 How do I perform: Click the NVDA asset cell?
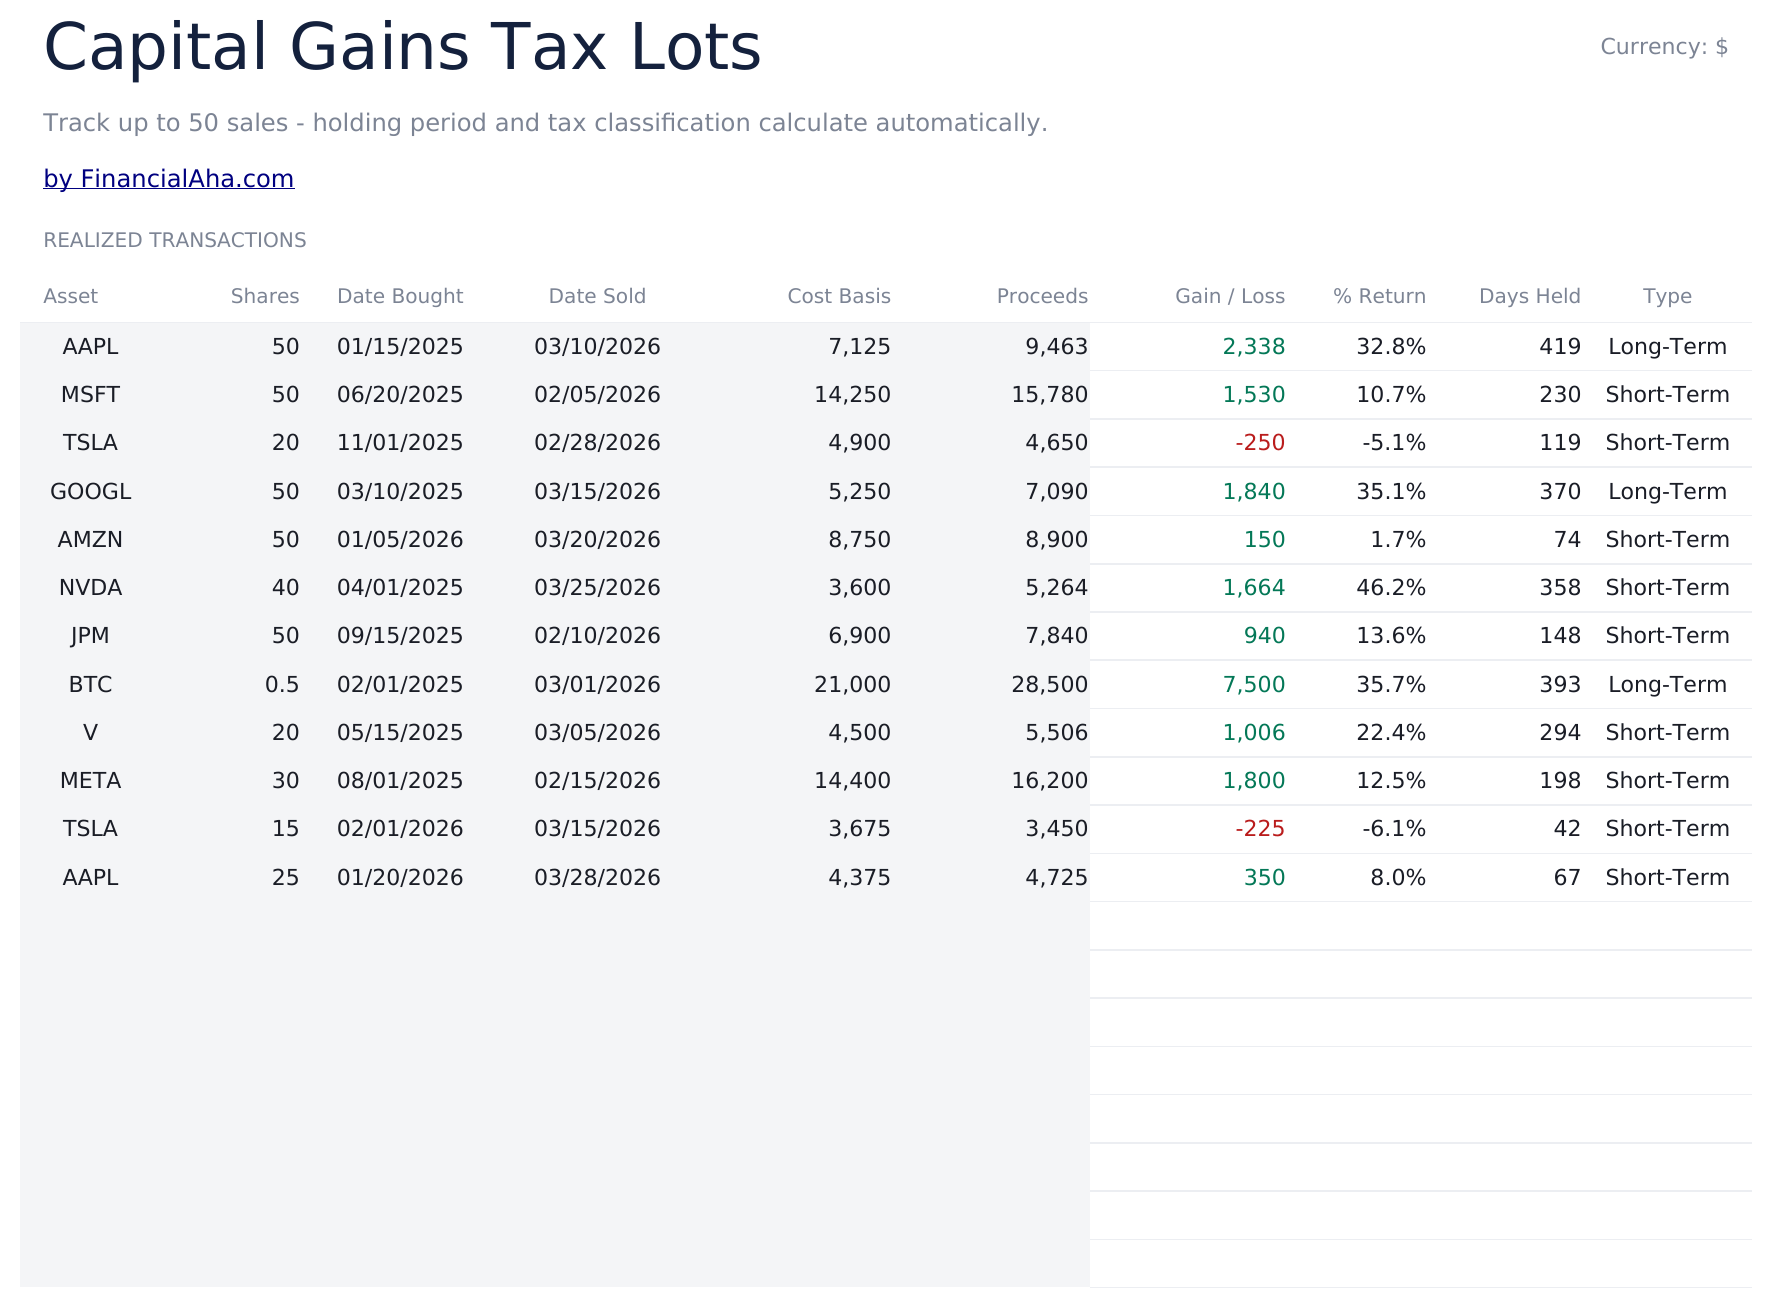click(x=90, y=588)
